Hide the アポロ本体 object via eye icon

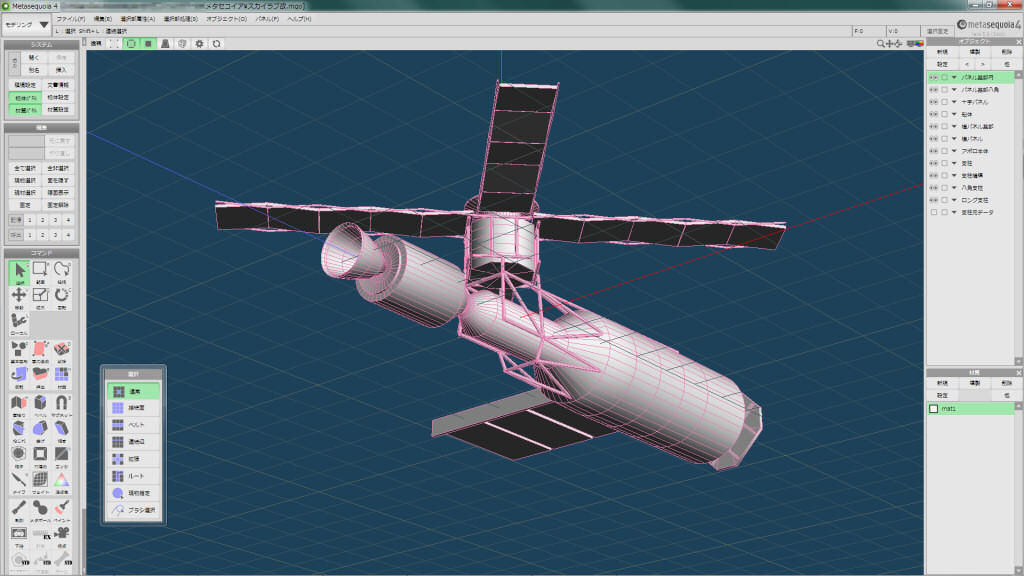[933, 151]
